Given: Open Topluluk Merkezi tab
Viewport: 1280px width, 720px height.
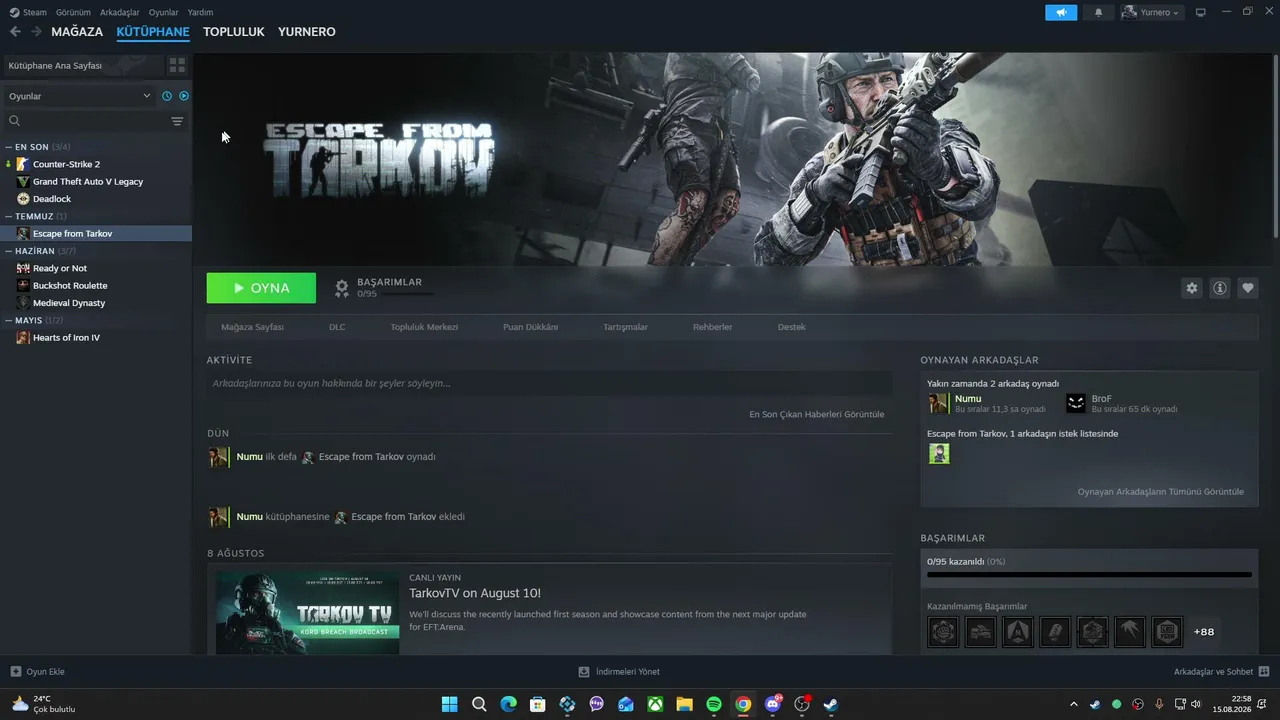Looking at the screenshot, I should click(x=424, y=327).
